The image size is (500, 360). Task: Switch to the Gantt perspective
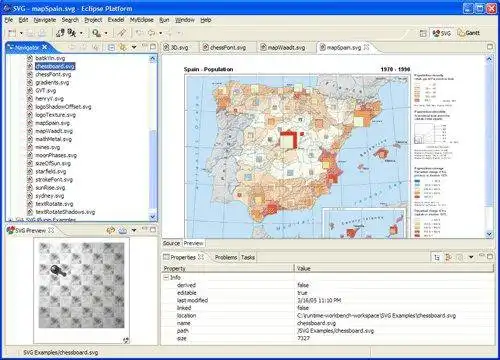[x=468, y=33]
